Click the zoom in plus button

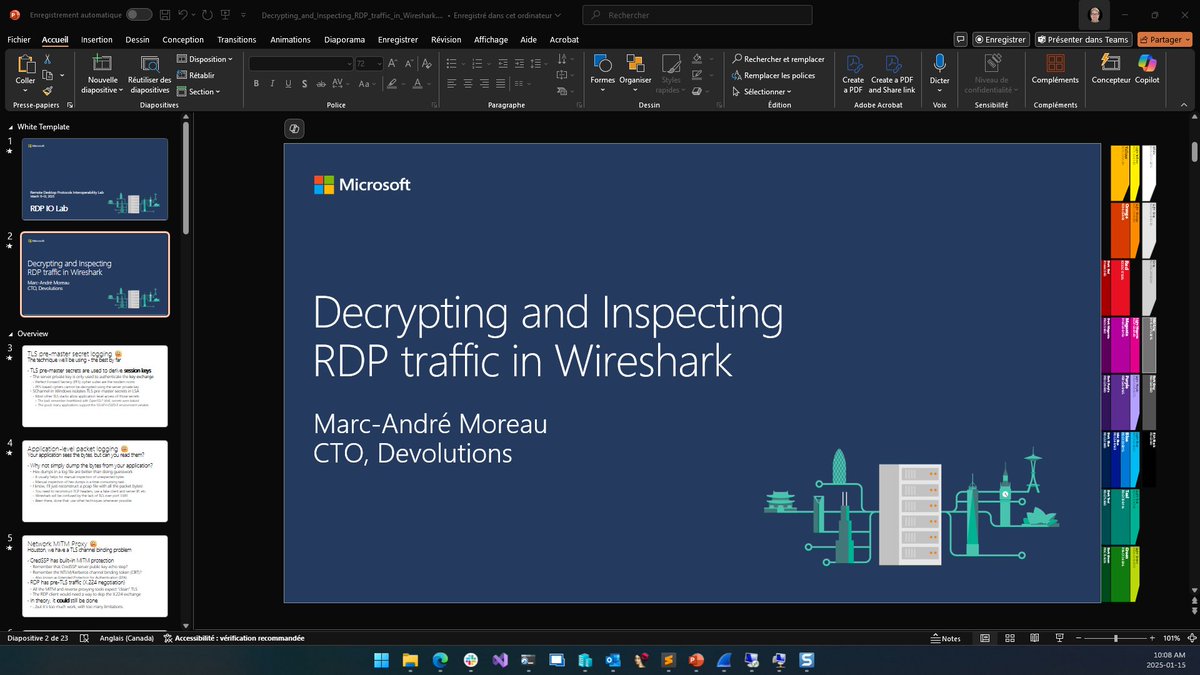pos(1151,638)
